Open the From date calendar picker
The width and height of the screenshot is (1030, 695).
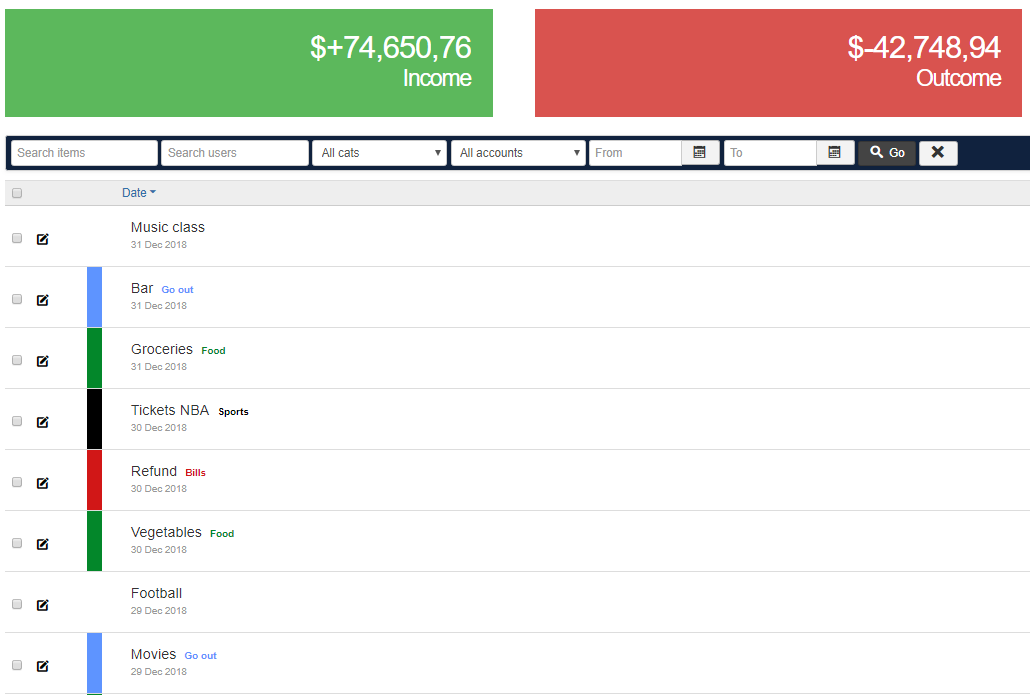point(700,153)
